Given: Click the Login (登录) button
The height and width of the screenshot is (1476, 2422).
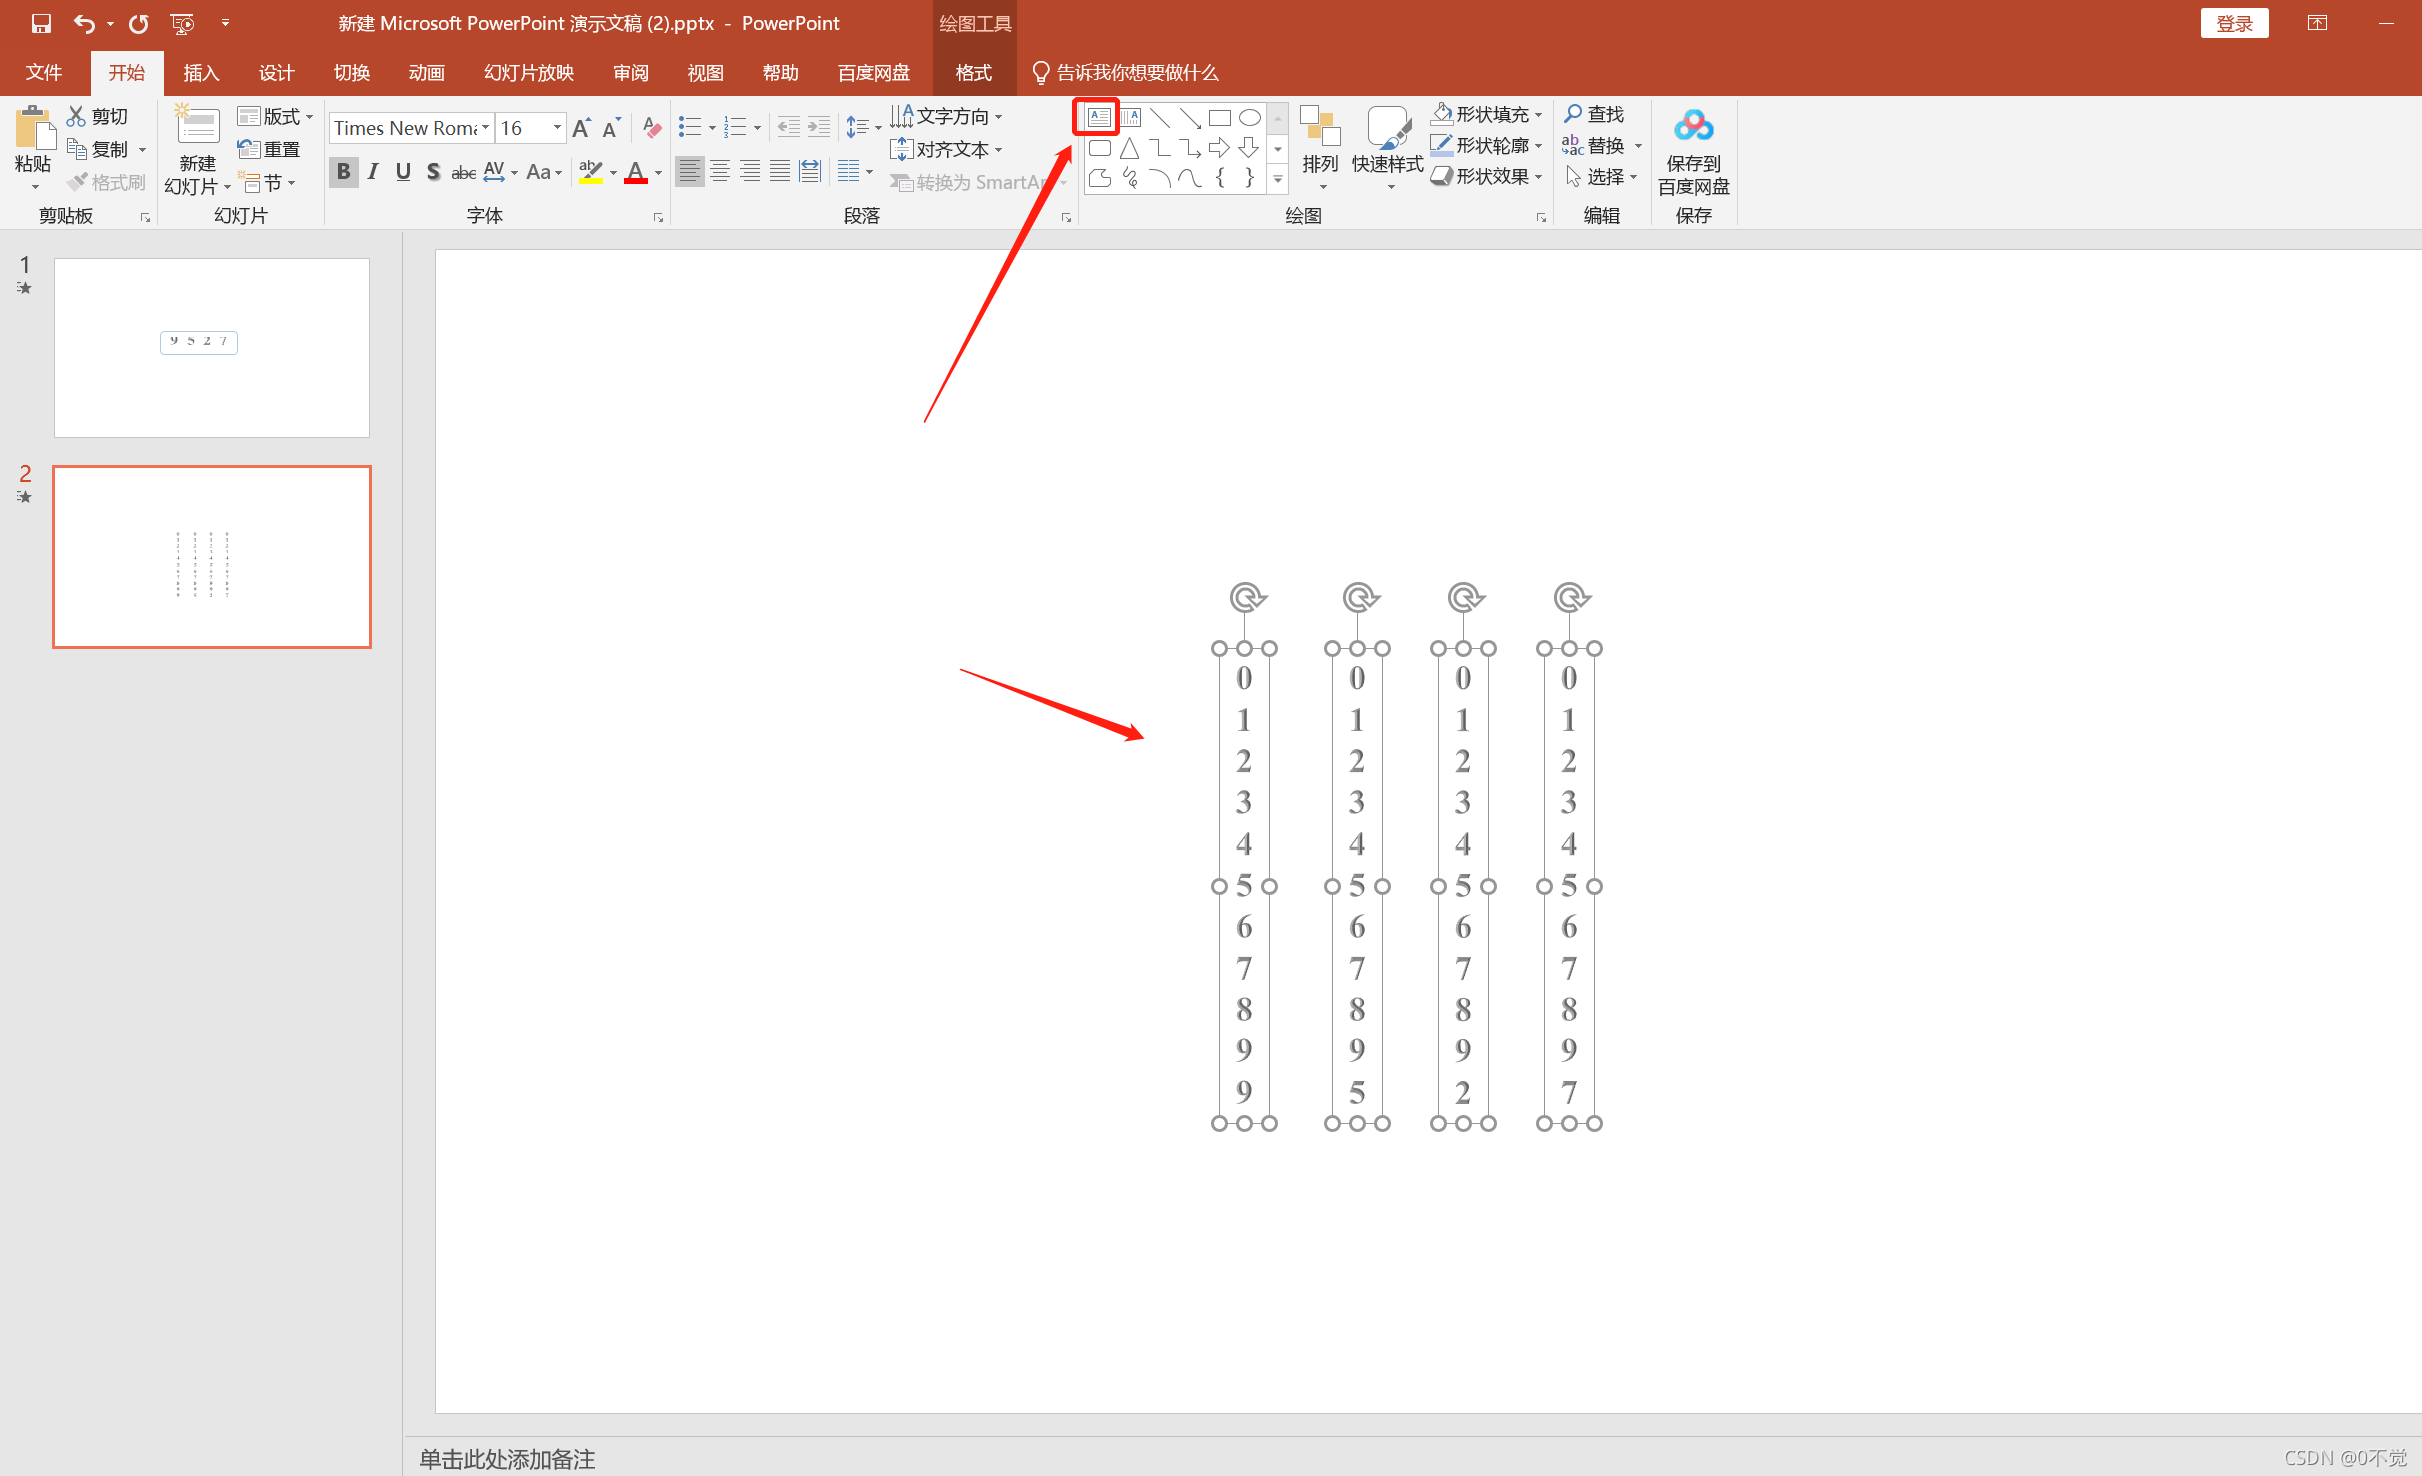Looking at the screenshot, I should pos(2233,23).
